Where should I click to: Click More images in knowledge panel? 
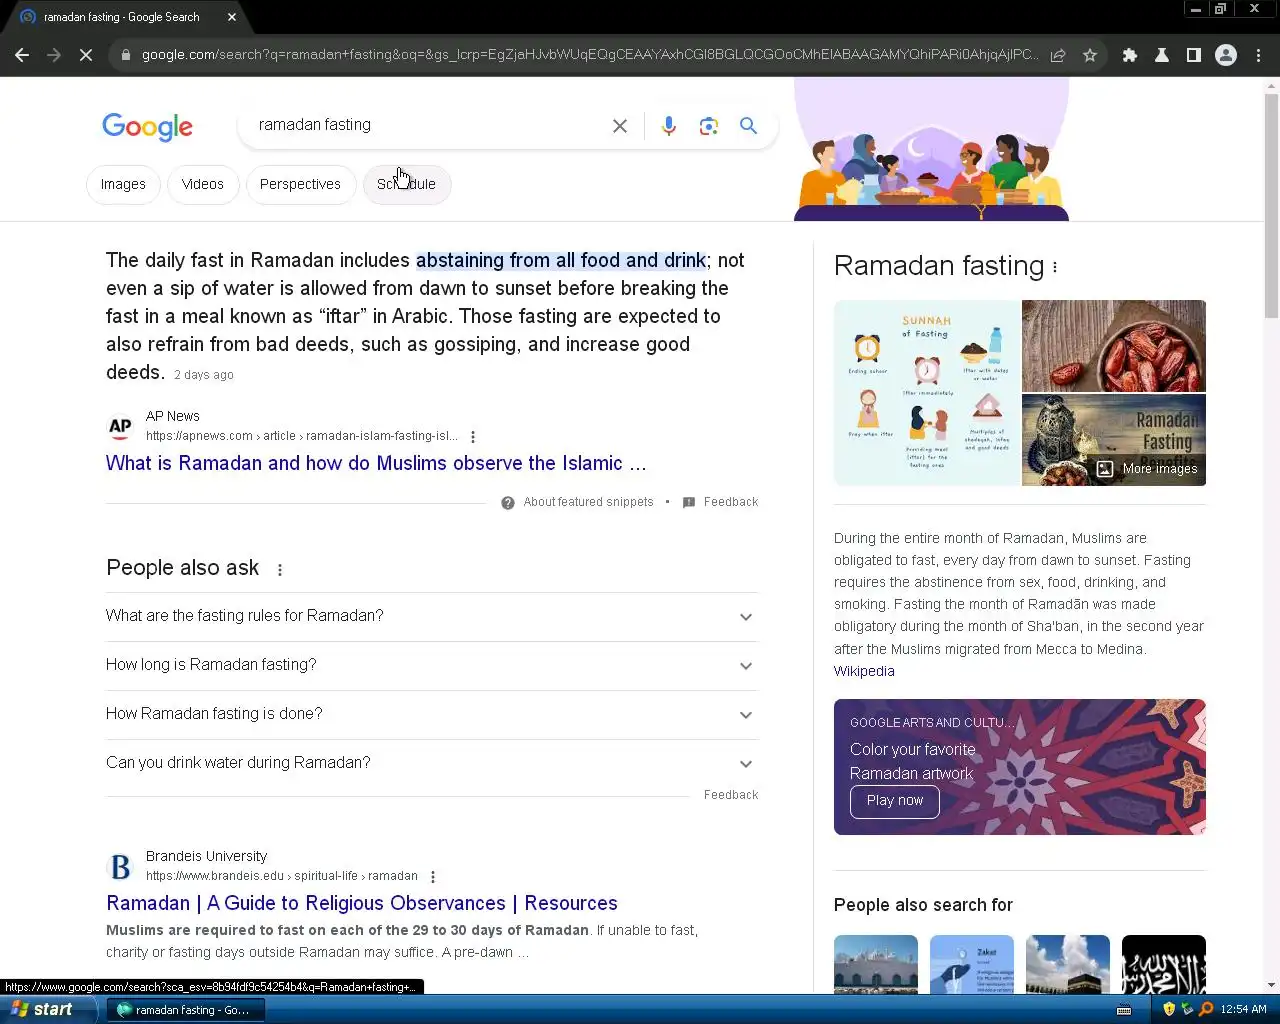point(1147,469)
